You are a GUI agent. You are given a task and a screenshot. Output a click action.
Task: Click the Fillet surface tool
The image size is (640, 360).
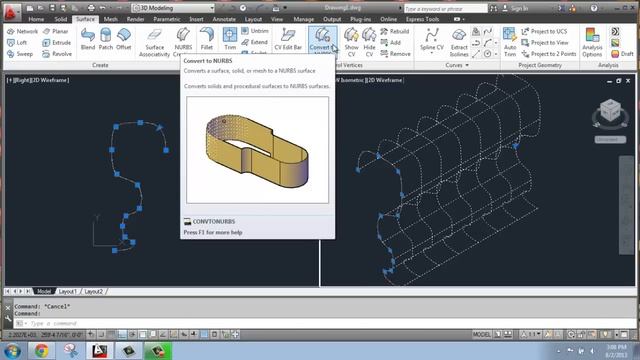207,39
